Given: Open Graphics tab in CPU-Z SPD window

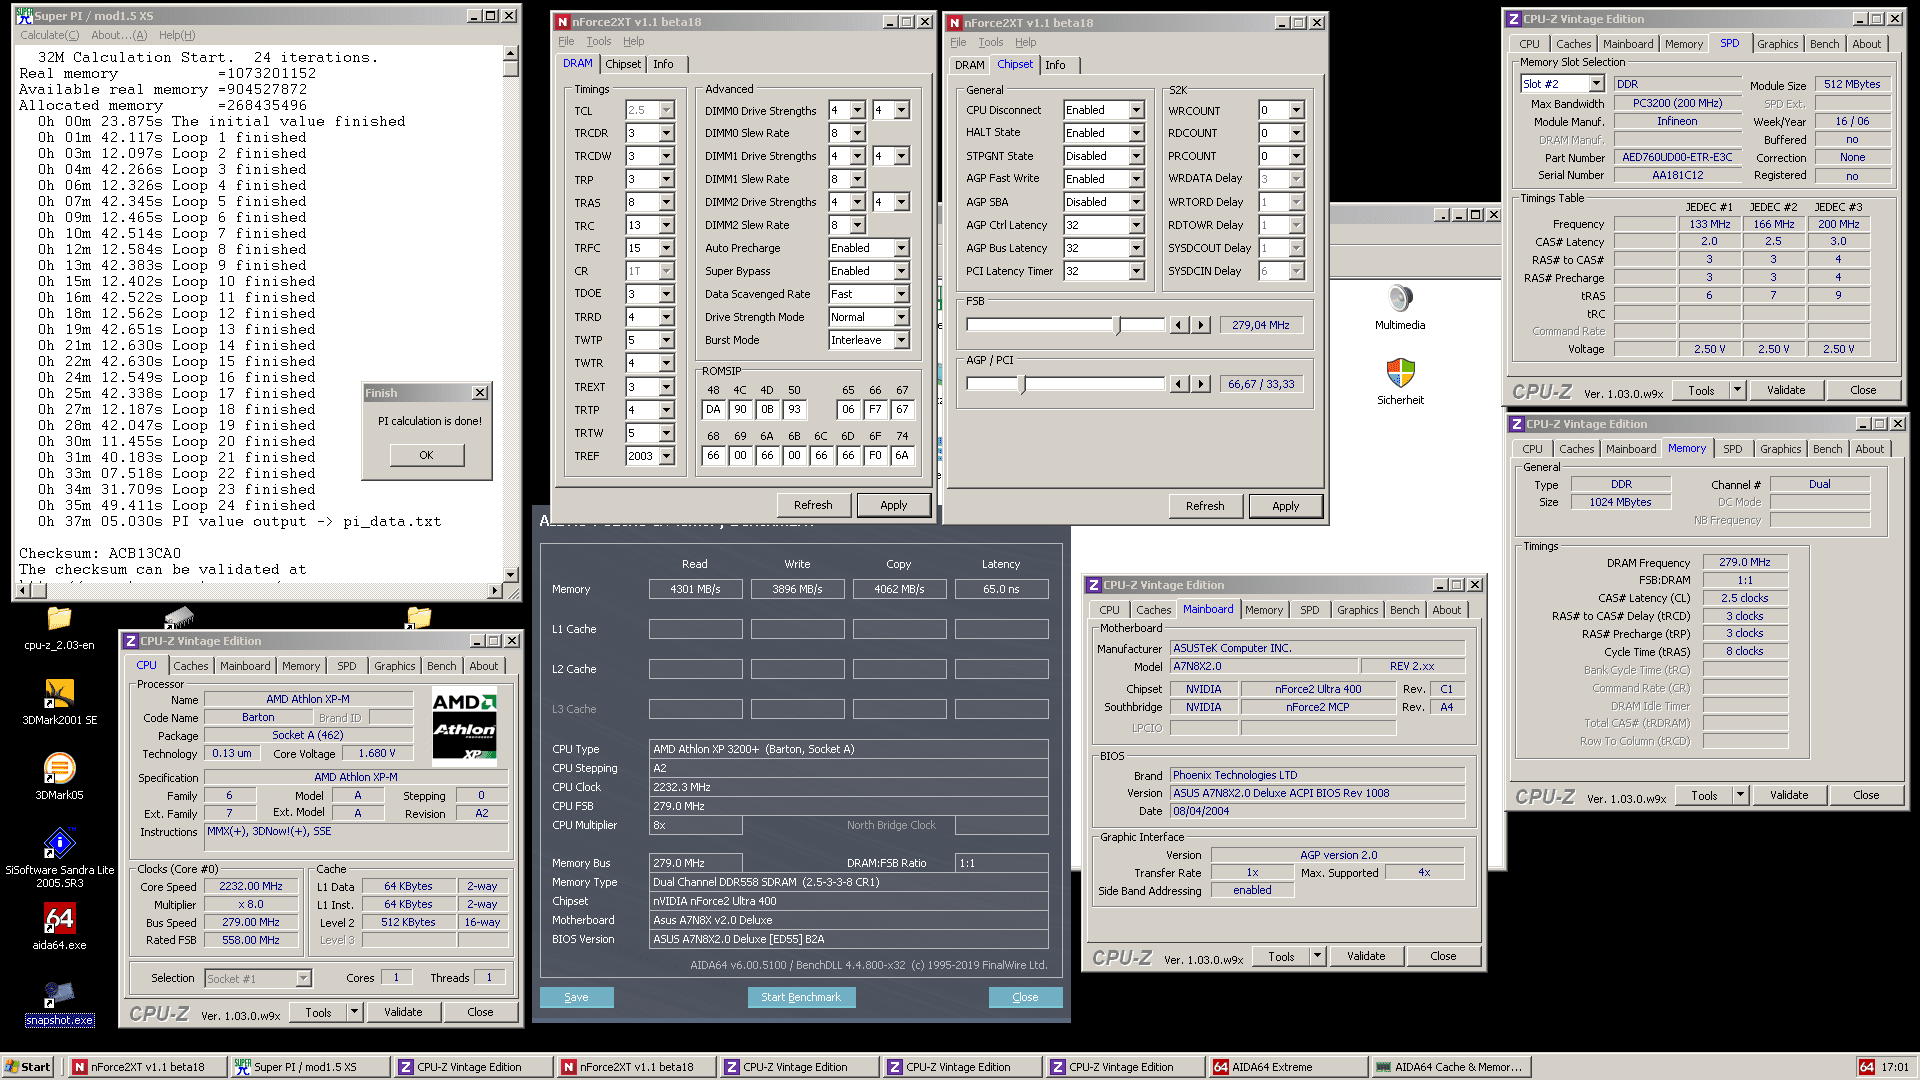Looking at the screenshot, I should pos(1777,44).
